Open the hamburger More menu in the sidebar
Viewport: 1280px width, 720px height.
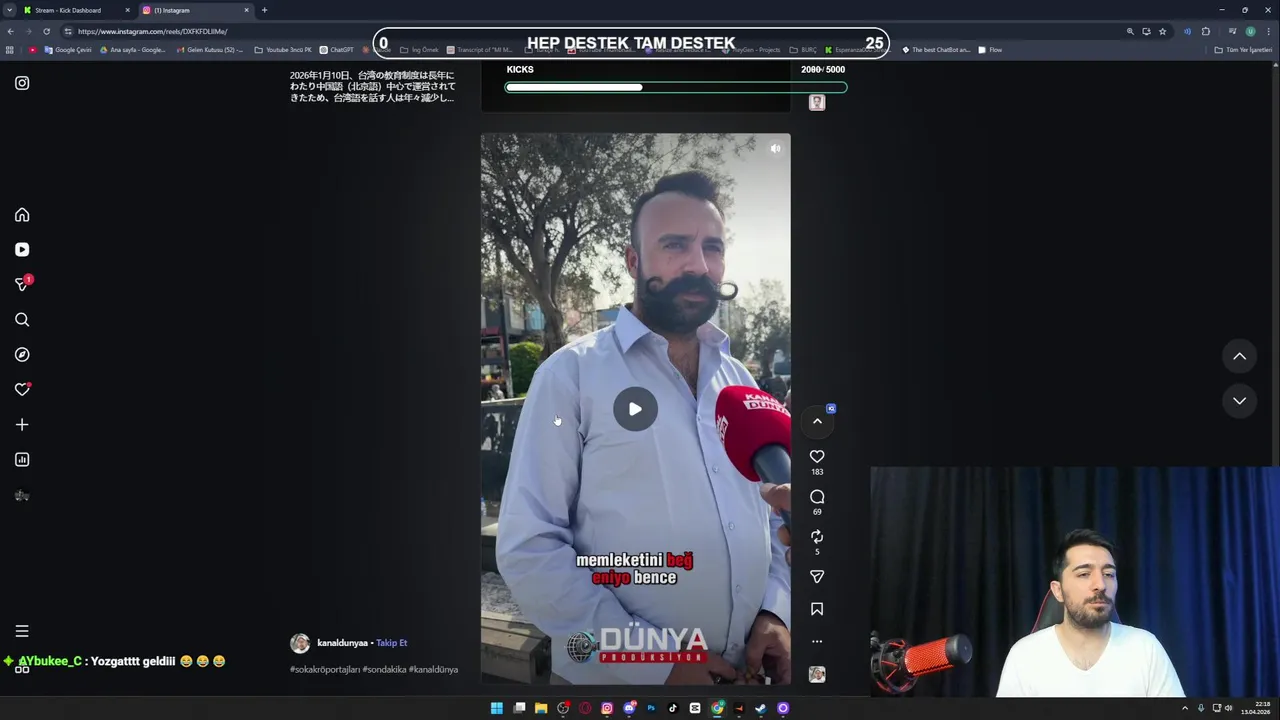pyautogui.click(x=22, y=631)
